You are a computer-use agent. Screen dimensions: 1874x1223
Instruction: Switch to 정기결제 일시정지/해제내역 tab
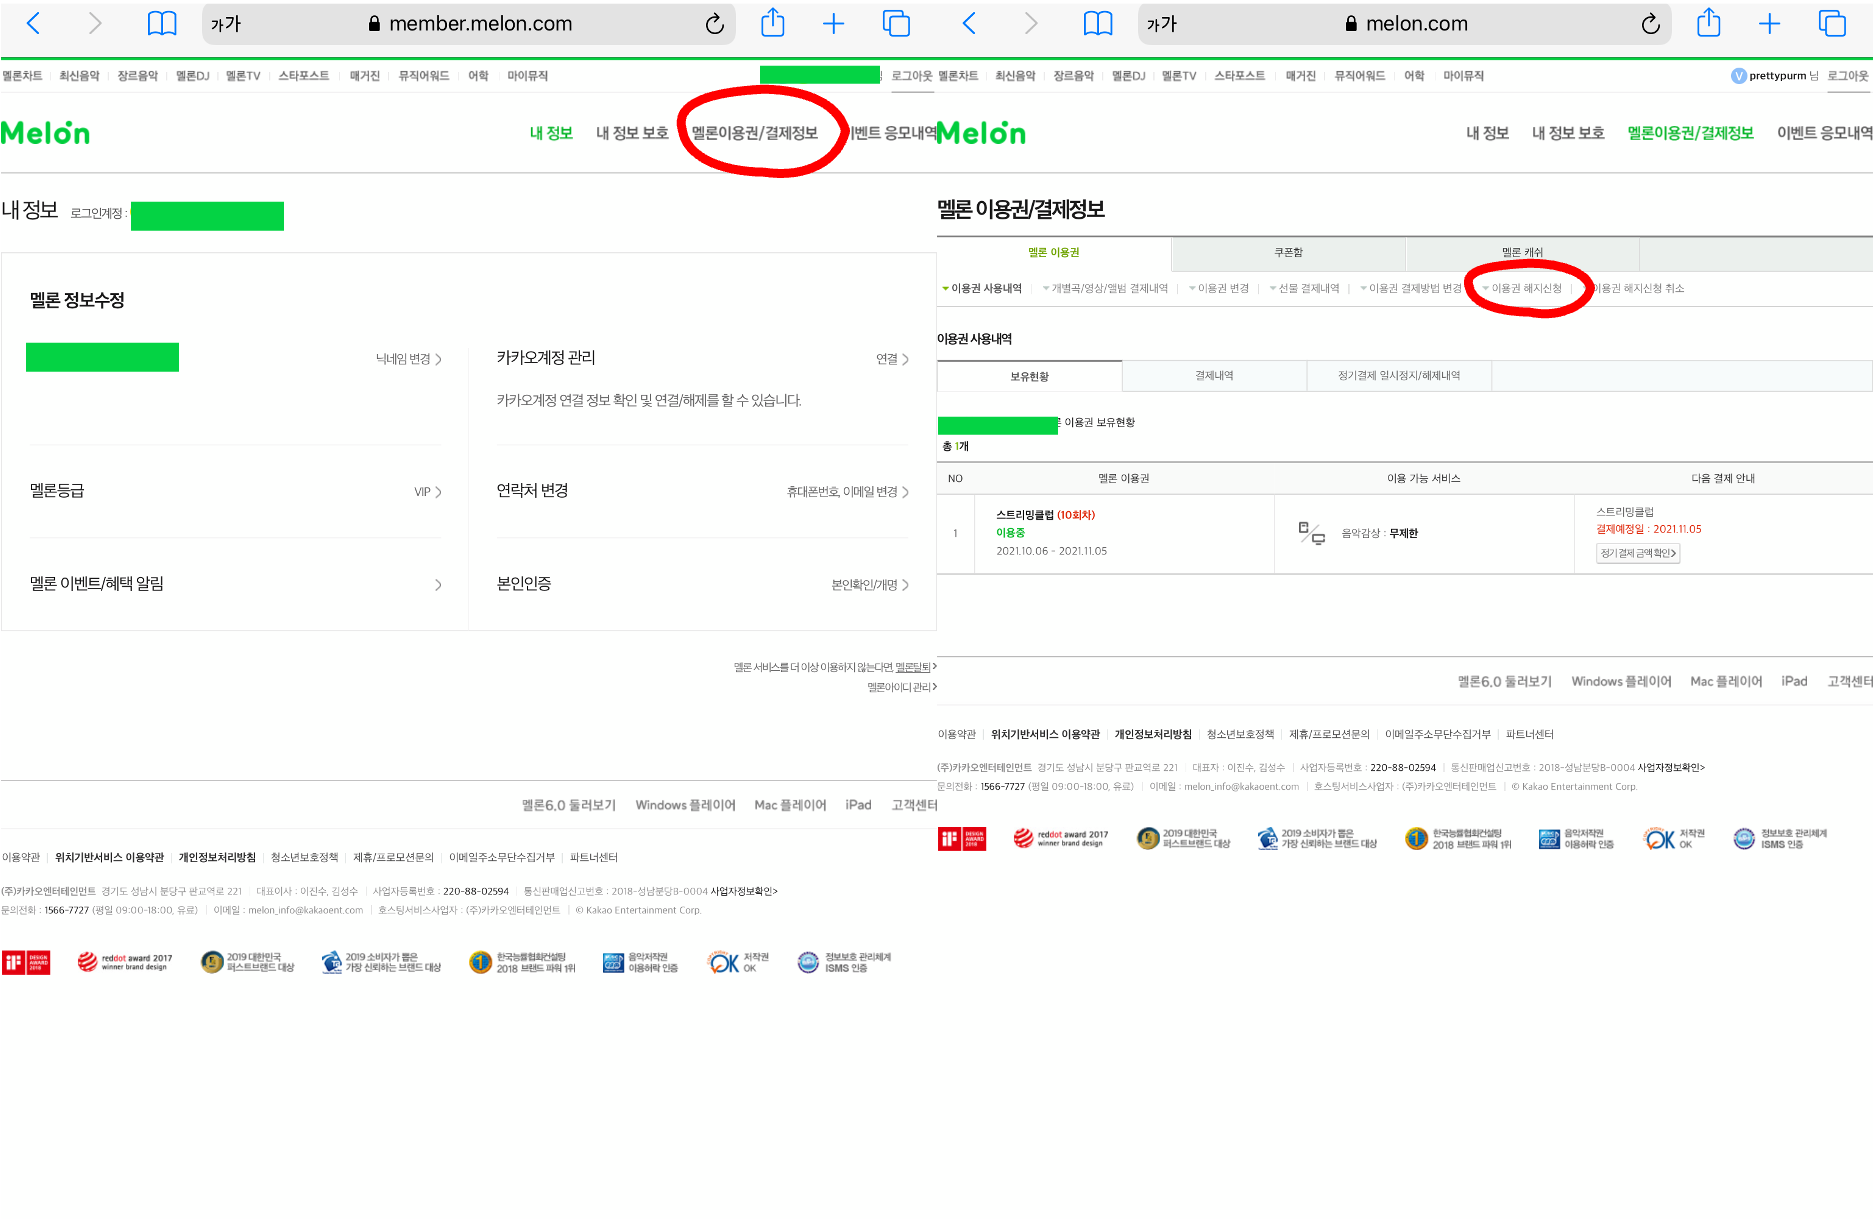coord(1399,376)
